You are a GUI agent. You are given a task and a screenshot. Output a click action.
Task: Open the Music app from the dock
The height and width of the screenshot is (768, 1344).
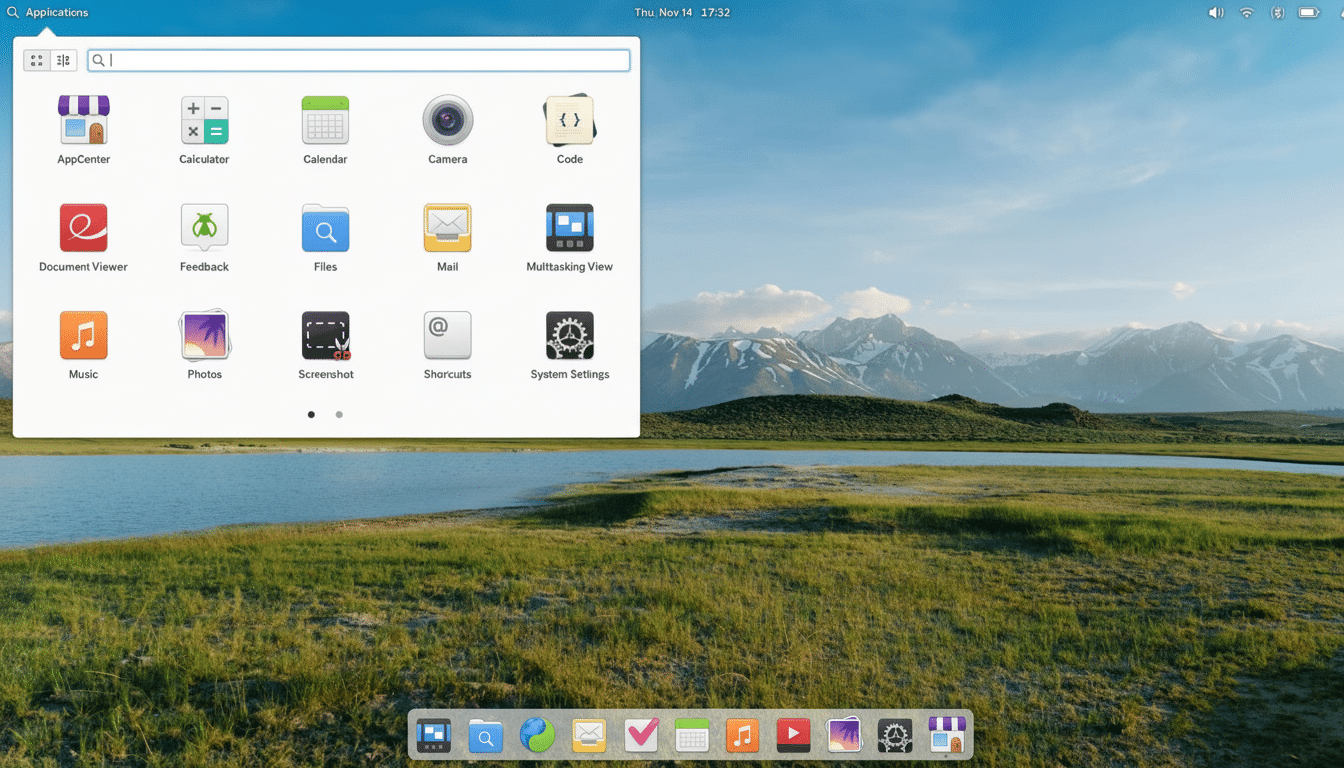pos(742,736)
